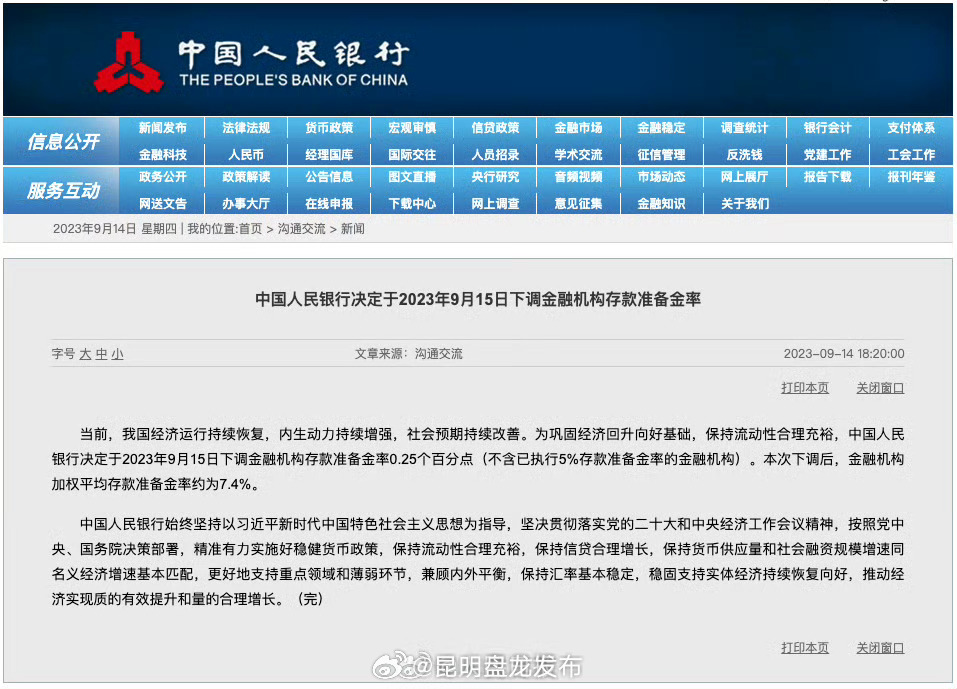Visit the 网上调查 page

pos(495,204)
